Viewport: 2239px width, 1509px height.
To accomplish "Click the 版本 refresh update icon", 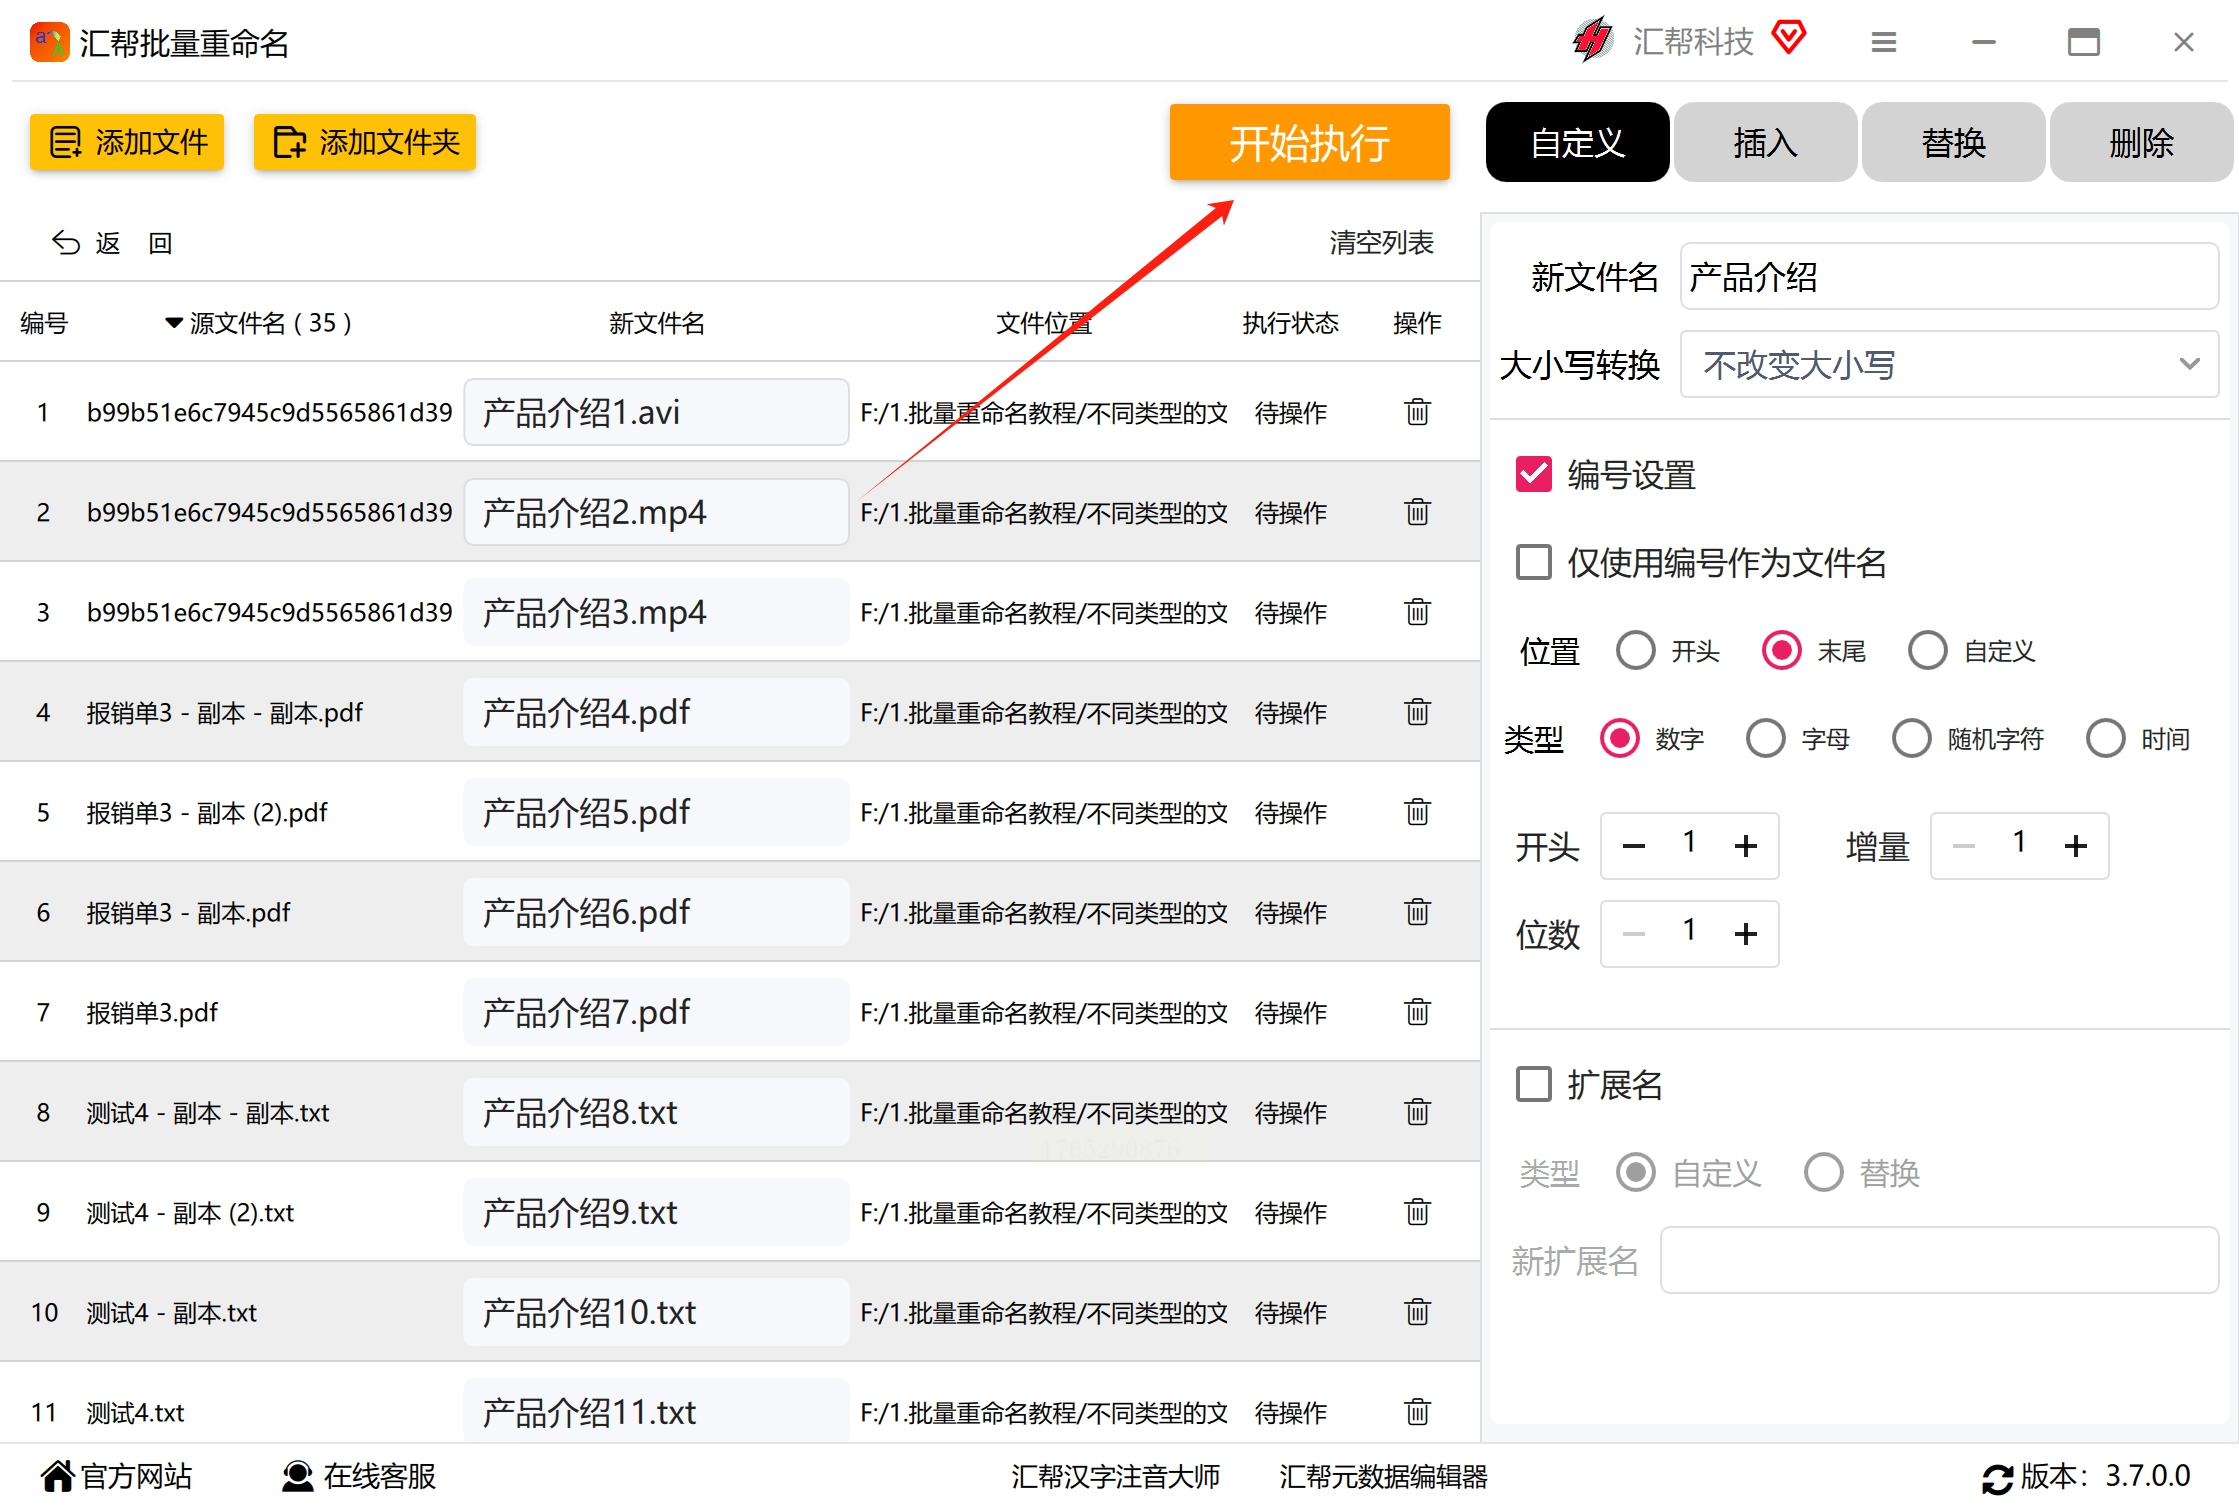I will click(x=1997, y=1478).
